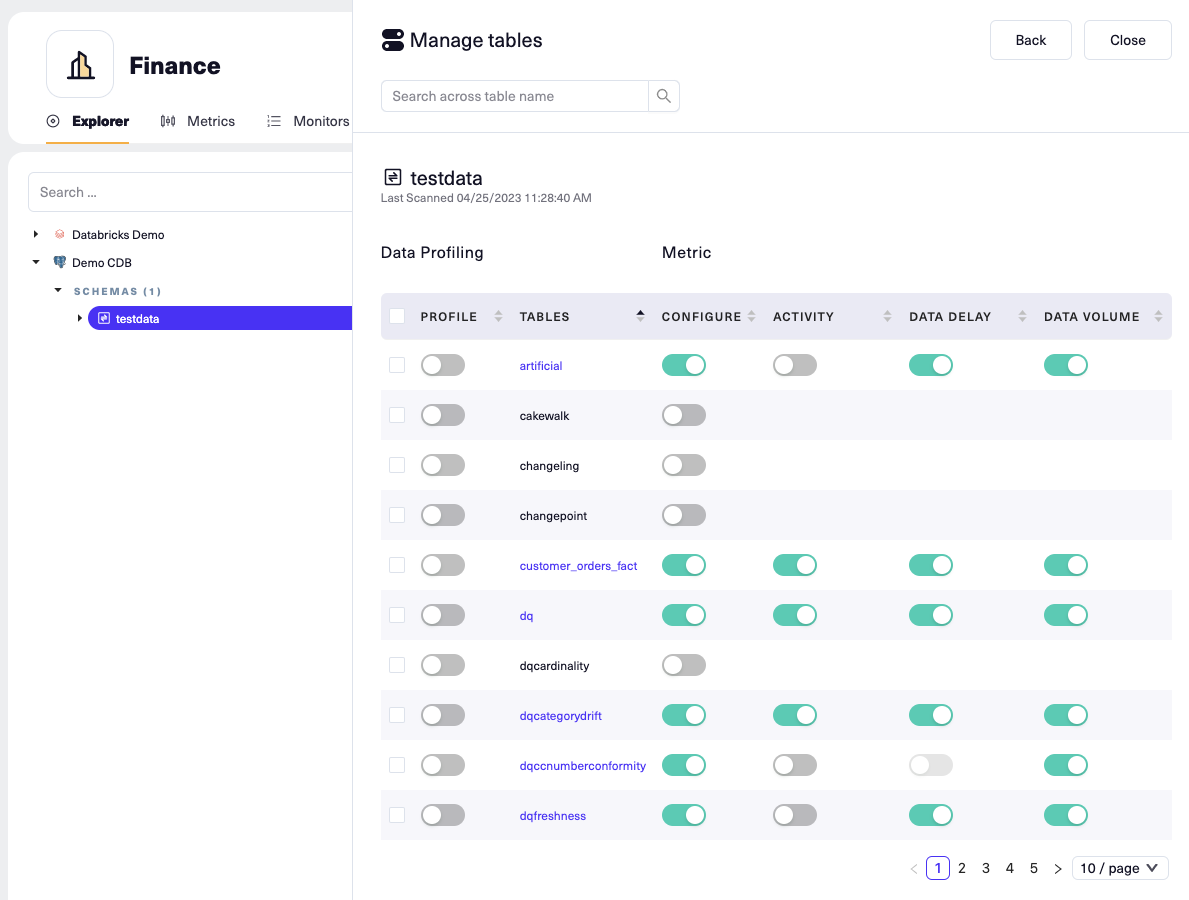The image size is (1189, 900).
Task: Open the customer_orders_fact table link
Action: [x=578, y=566]
